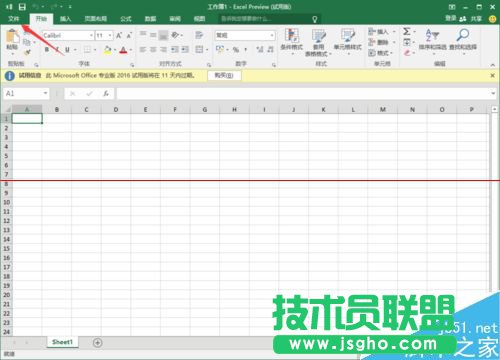Open Cell Styles icon
The height and width of the screenshot is (360, 500).
tap(348, 36)
